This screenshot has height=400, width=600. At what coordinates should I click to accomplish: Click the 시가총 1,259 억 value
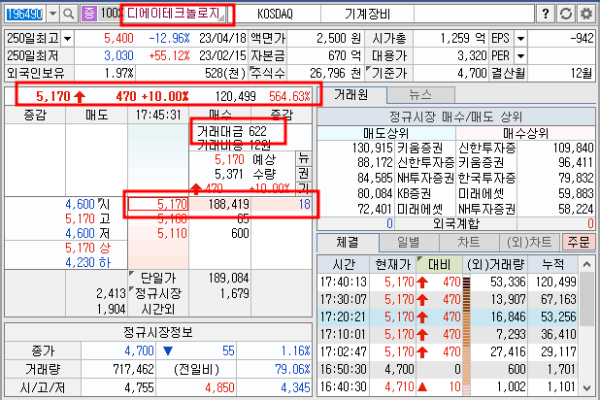click(x=463, y=38)
